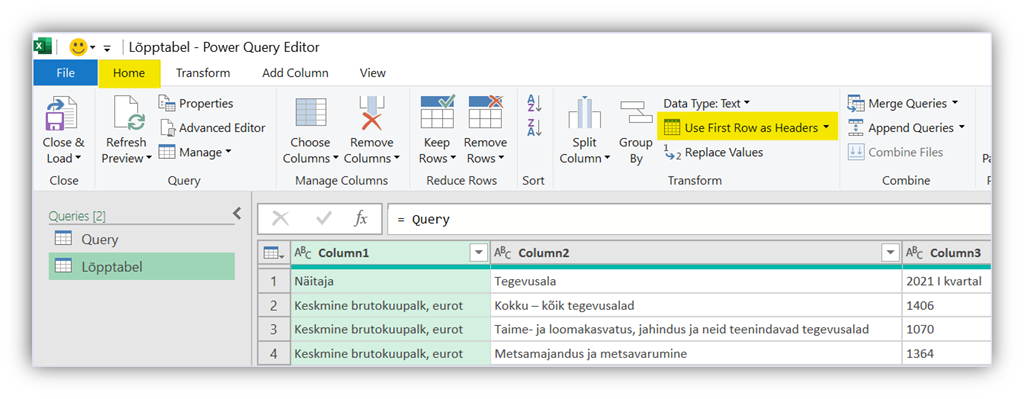Viewport: 1024px width, 399px height.
Task: Click the Remove Columns icon
Action: 372,113
